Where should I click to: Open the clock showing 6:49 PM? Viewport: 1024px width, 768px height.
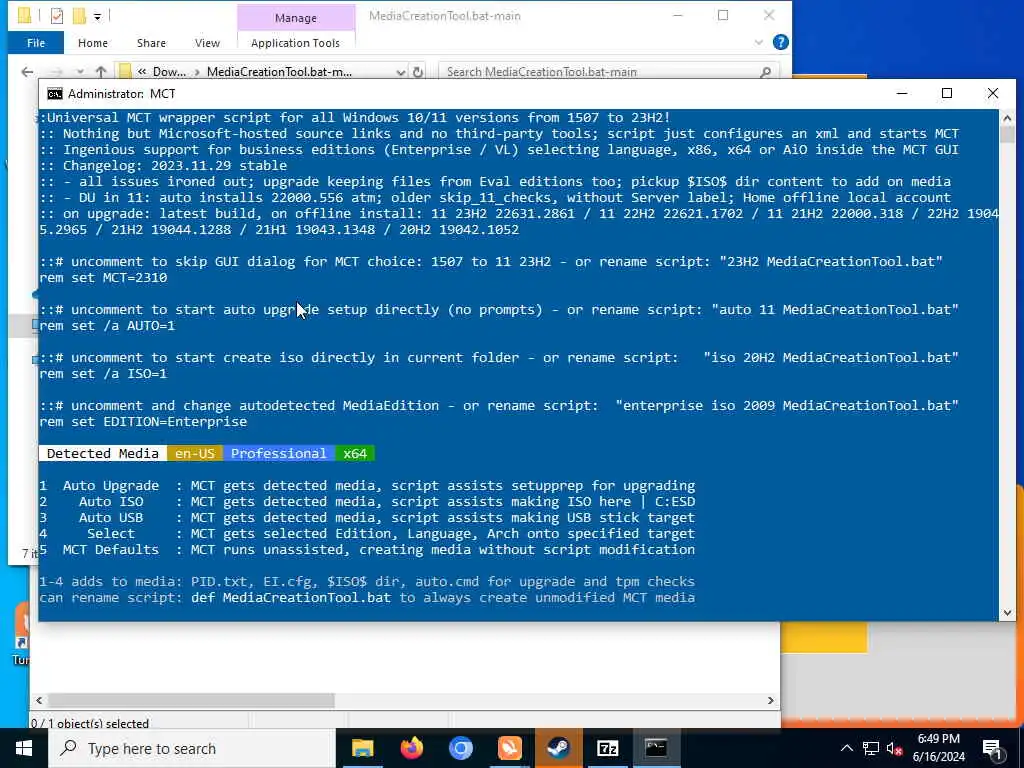[938, 748]
